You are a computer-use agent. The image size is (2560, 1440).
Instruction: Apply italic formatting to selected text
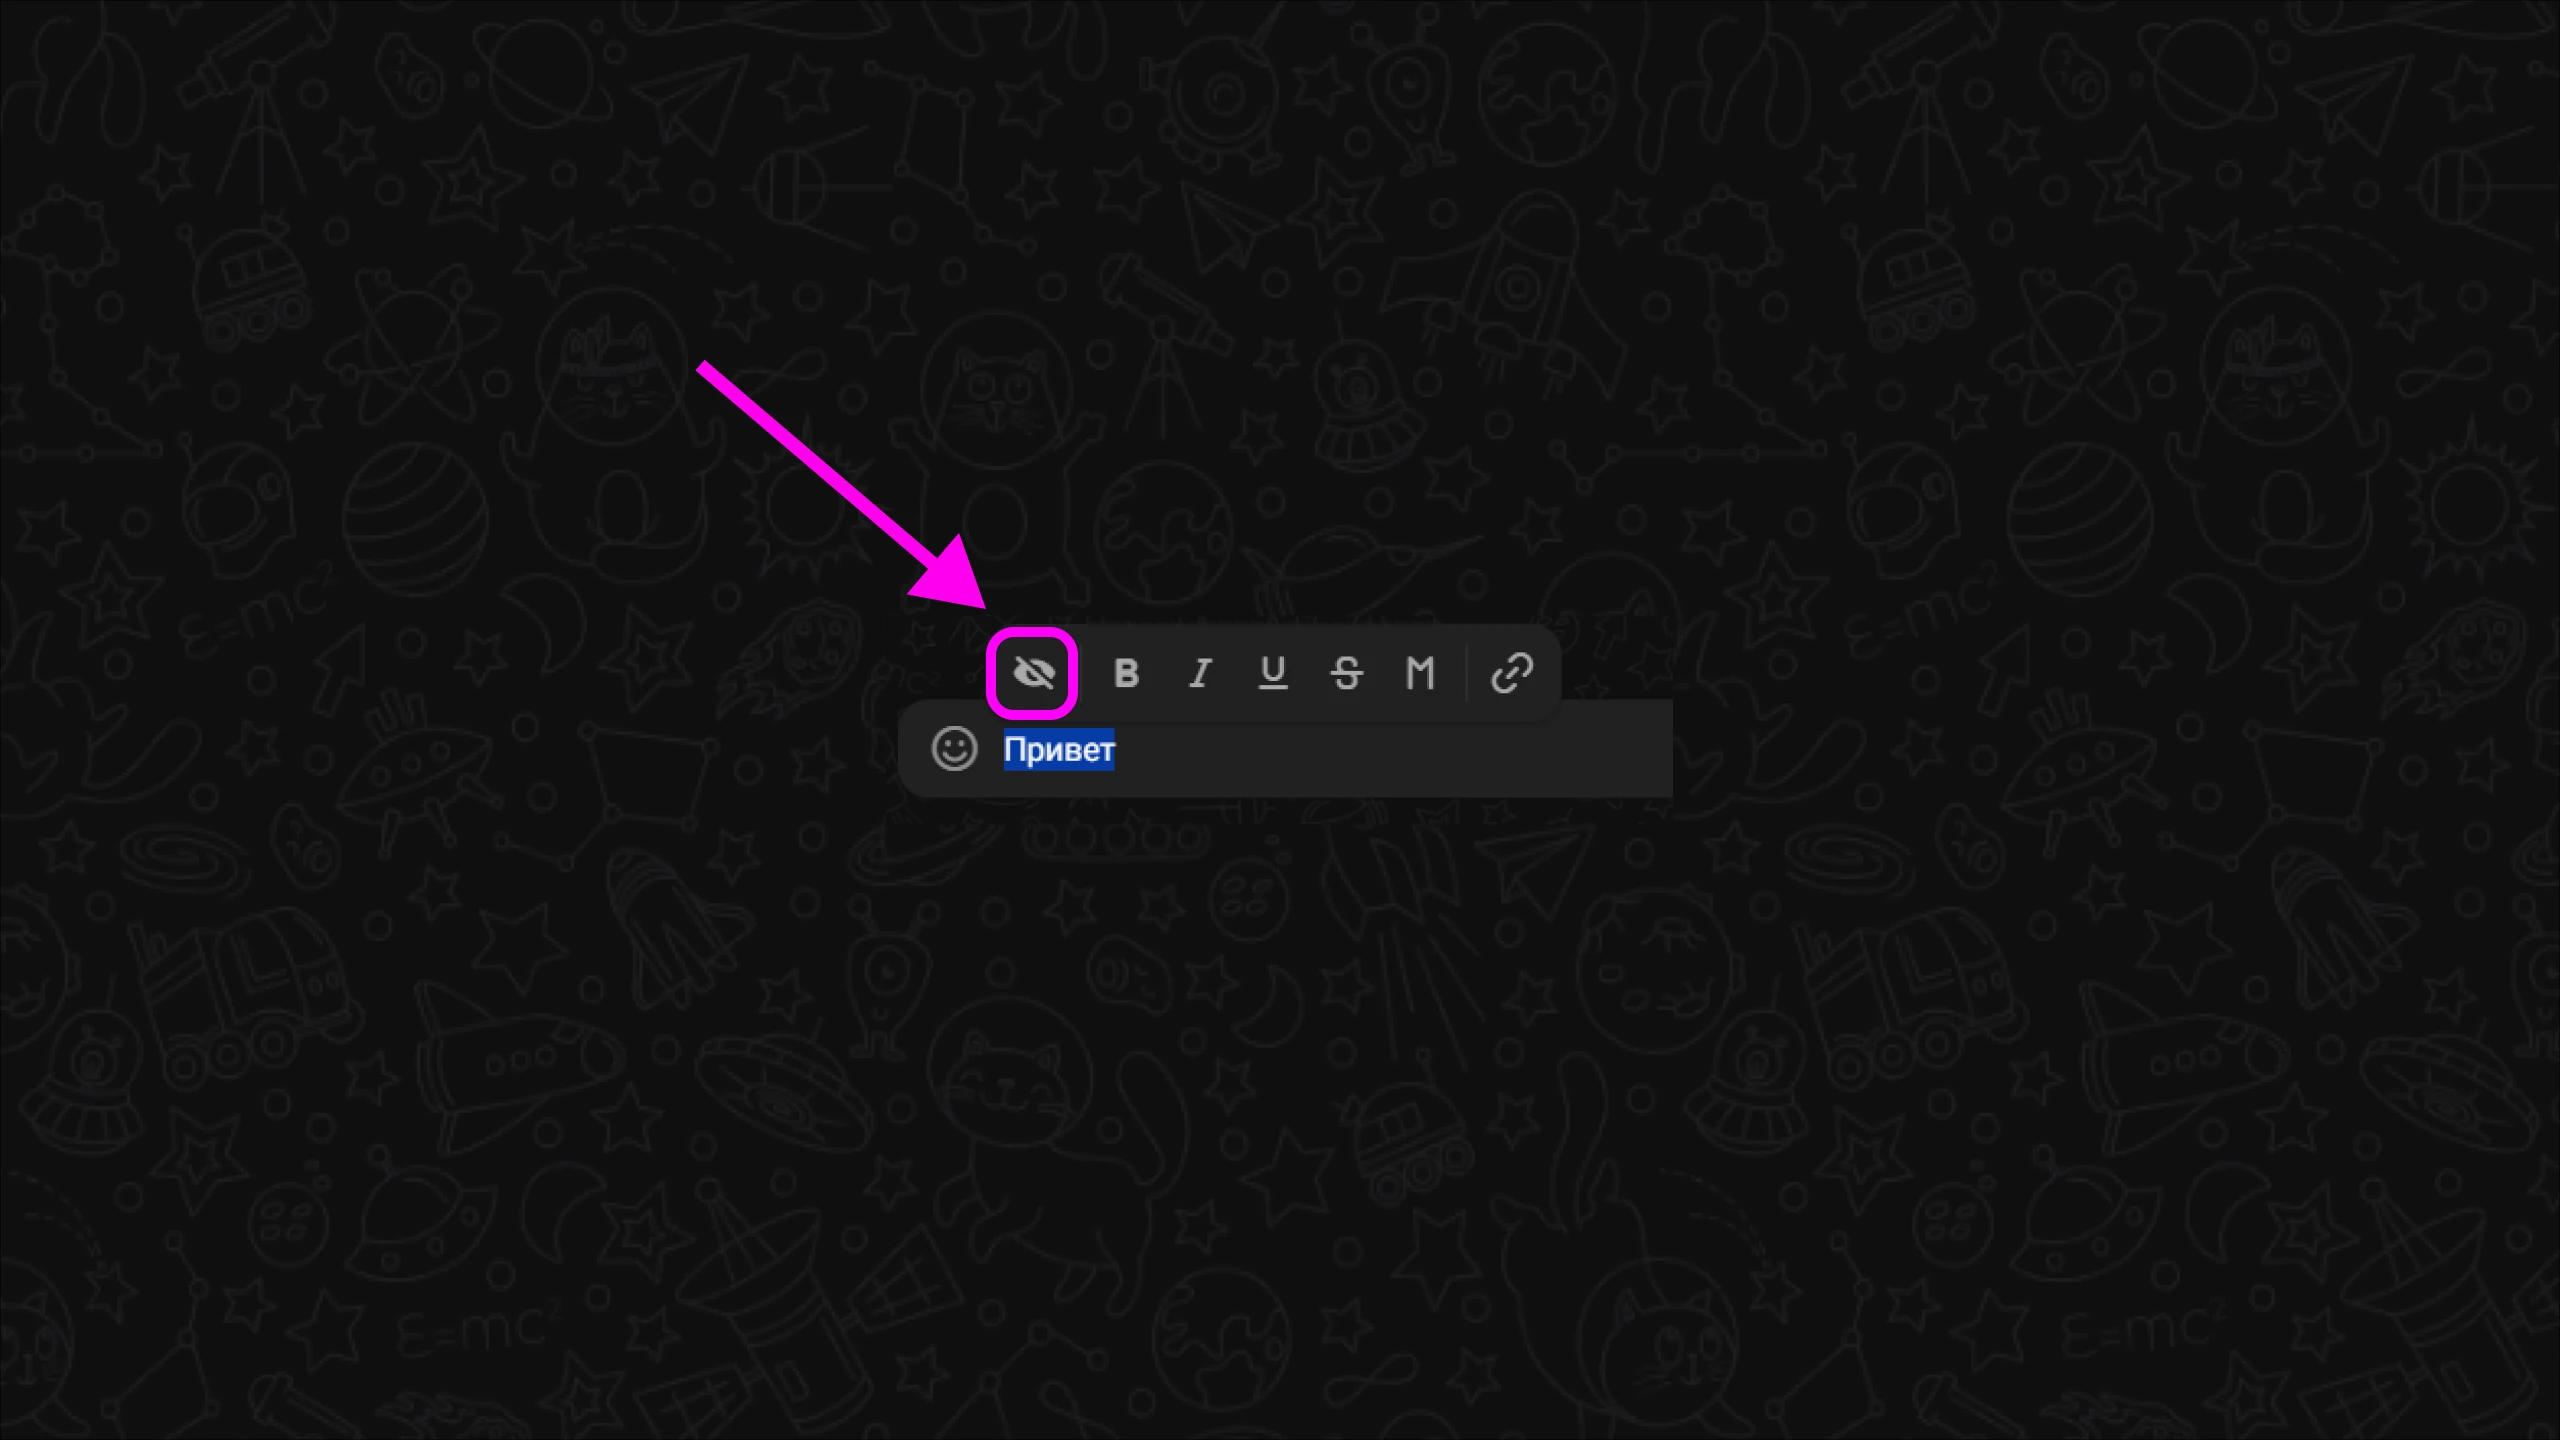click(1200, 673)
